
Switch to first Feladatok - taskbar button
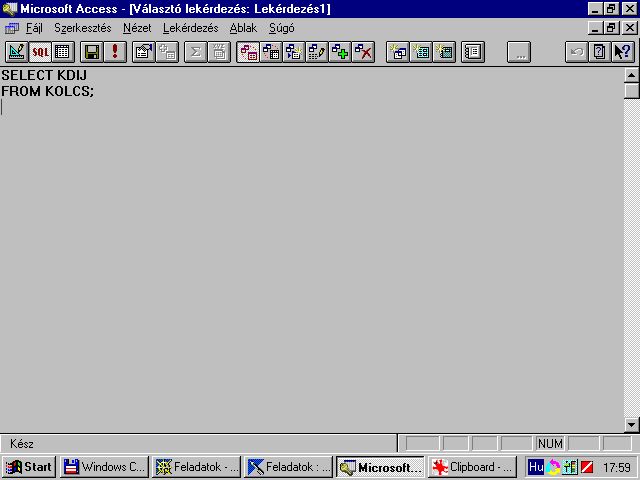(x=197, y=467)
